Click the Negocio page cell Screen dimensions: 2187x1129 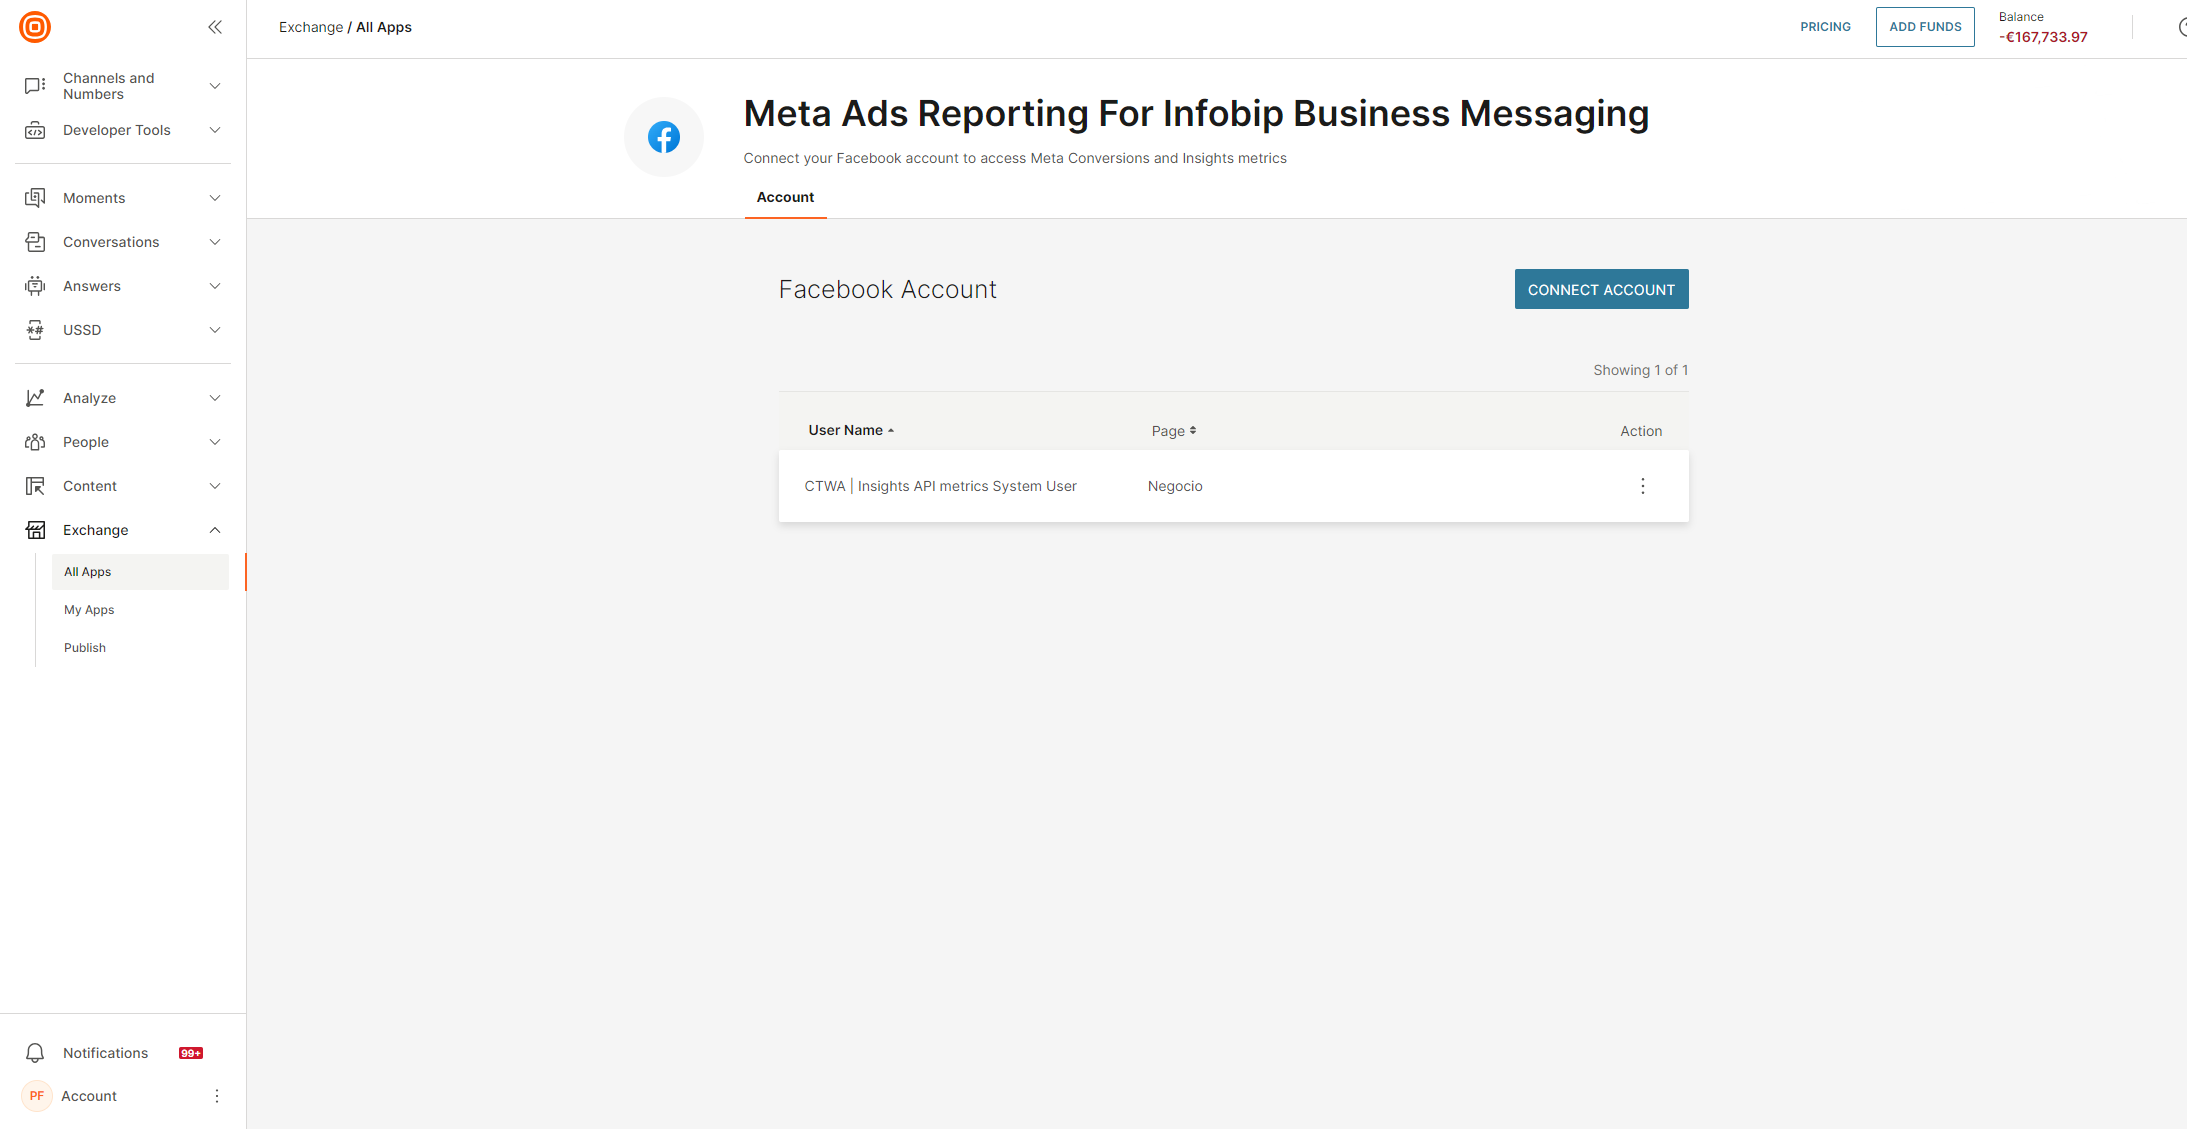point(1175,486)
